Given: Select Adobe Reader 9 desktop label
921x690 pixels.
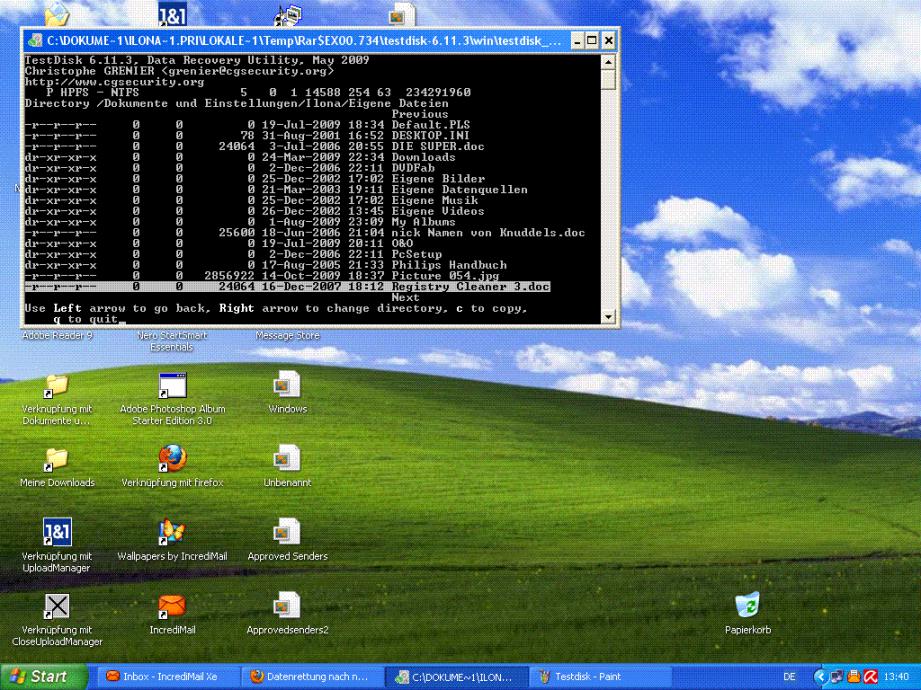Looking at the screenshot, I should pyautogui.click(x=57, y=335).
